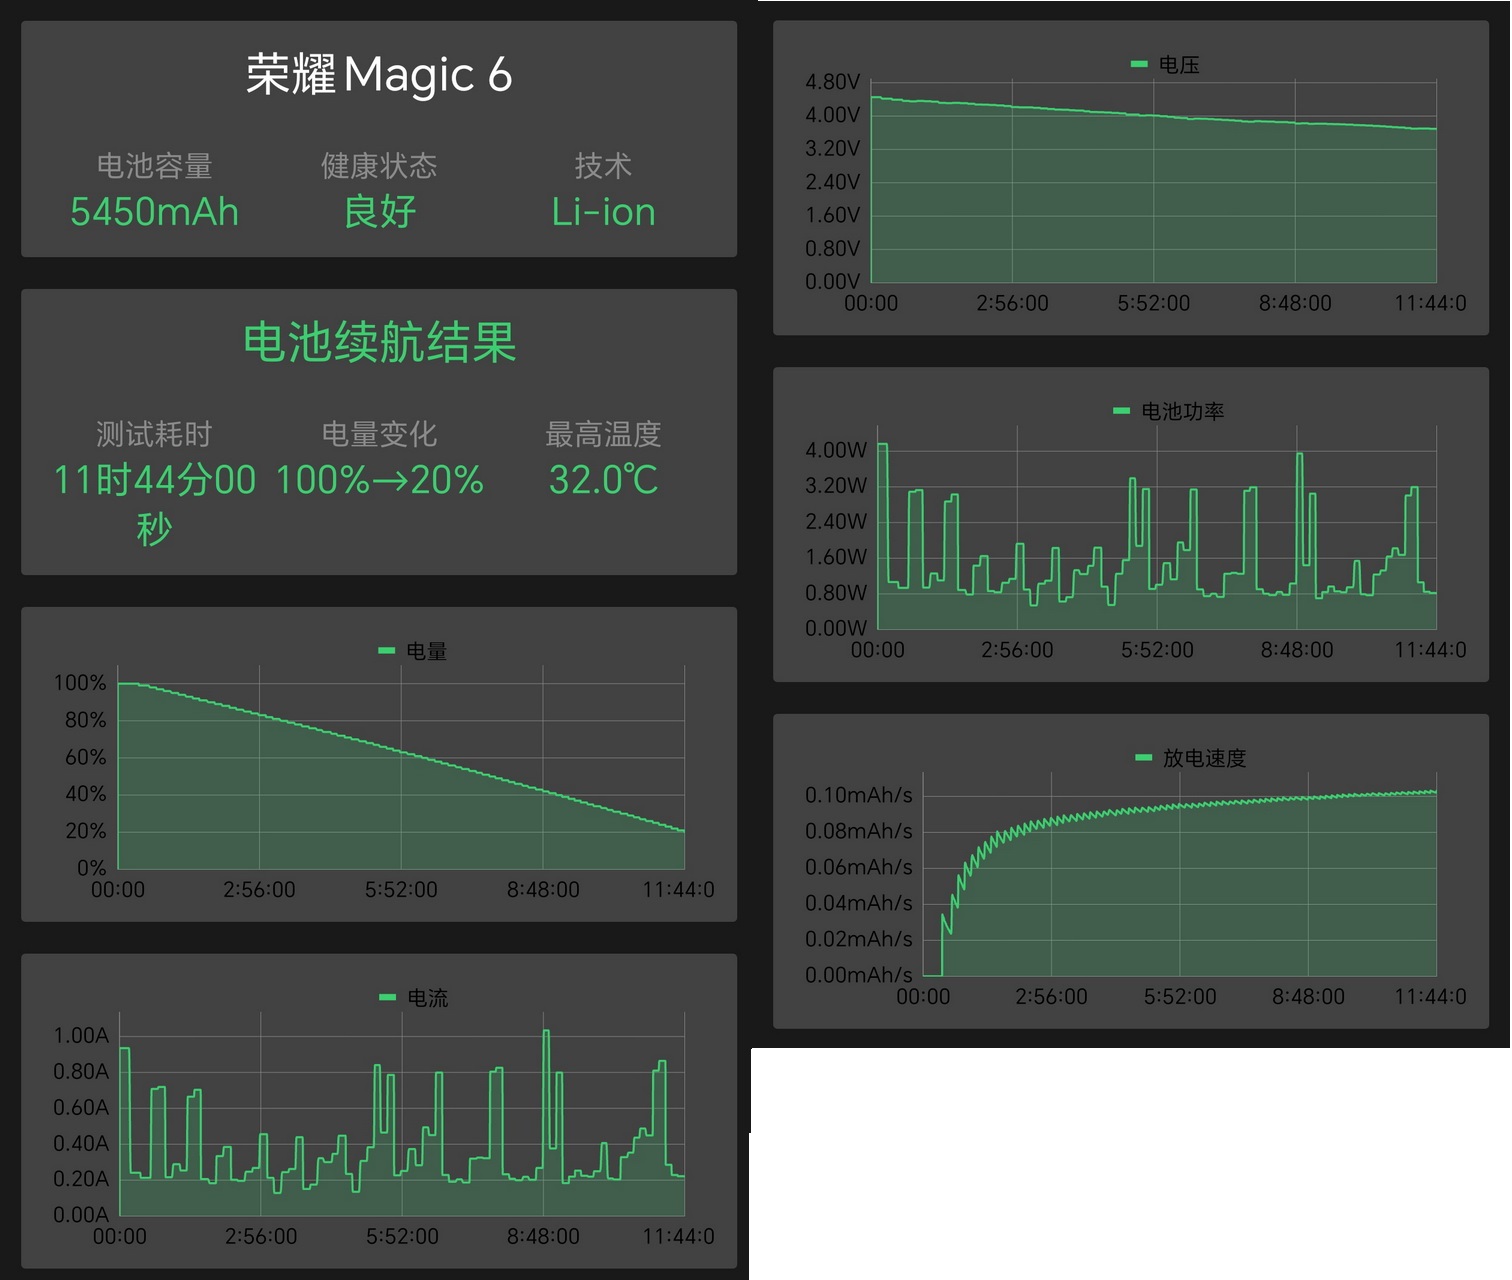Click the 技术 label
This screenshot has width=1512, height=1280.
tap(603, 166)
